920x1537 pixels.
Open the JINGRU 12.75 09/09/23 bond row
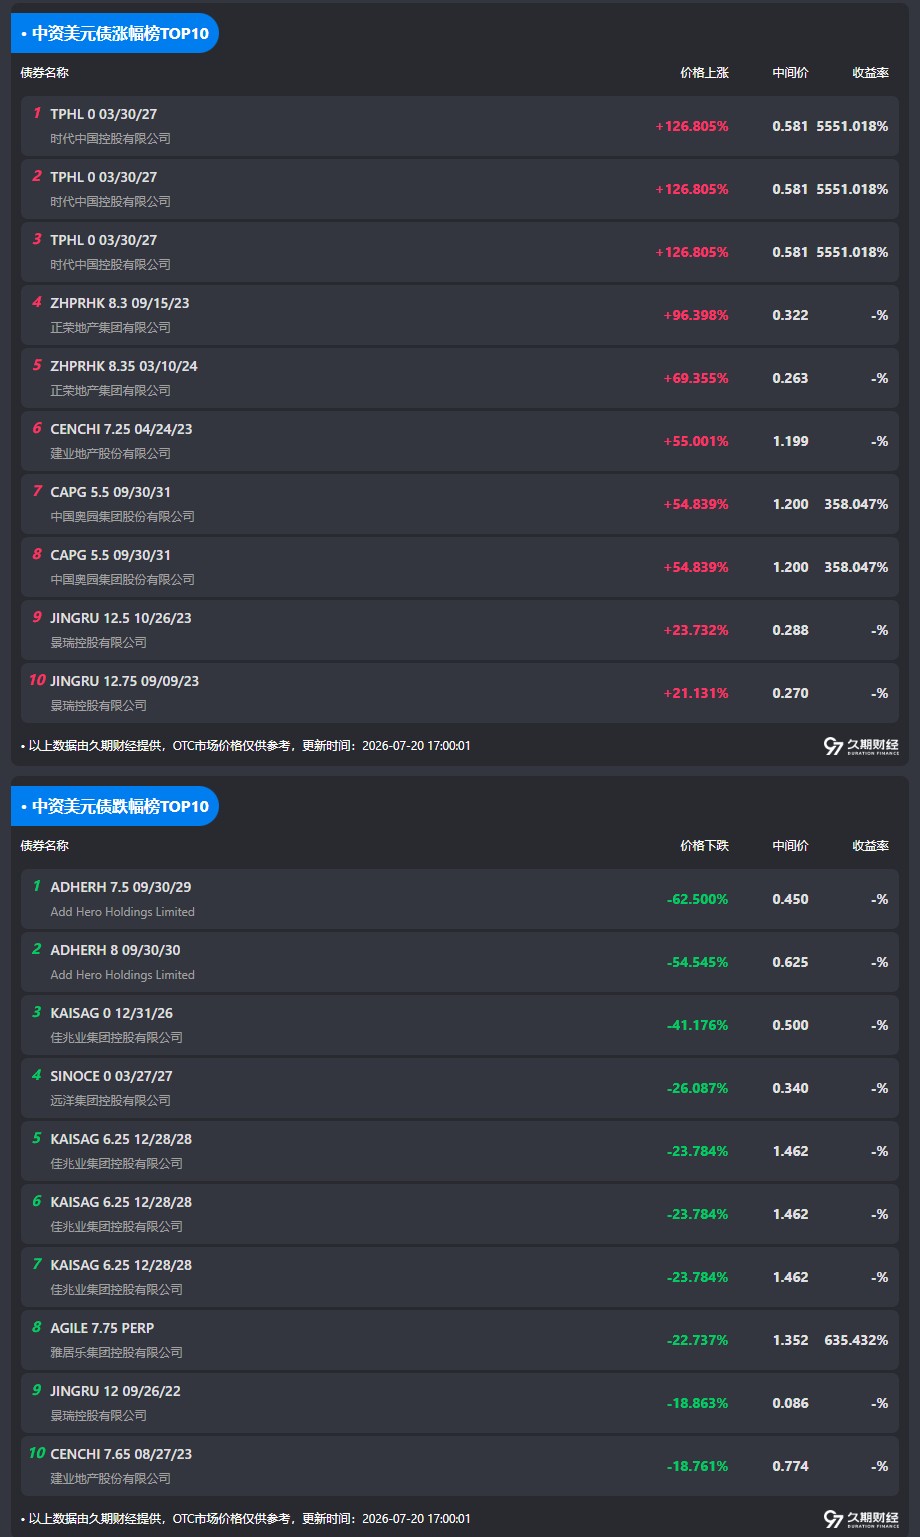[460, 693]
